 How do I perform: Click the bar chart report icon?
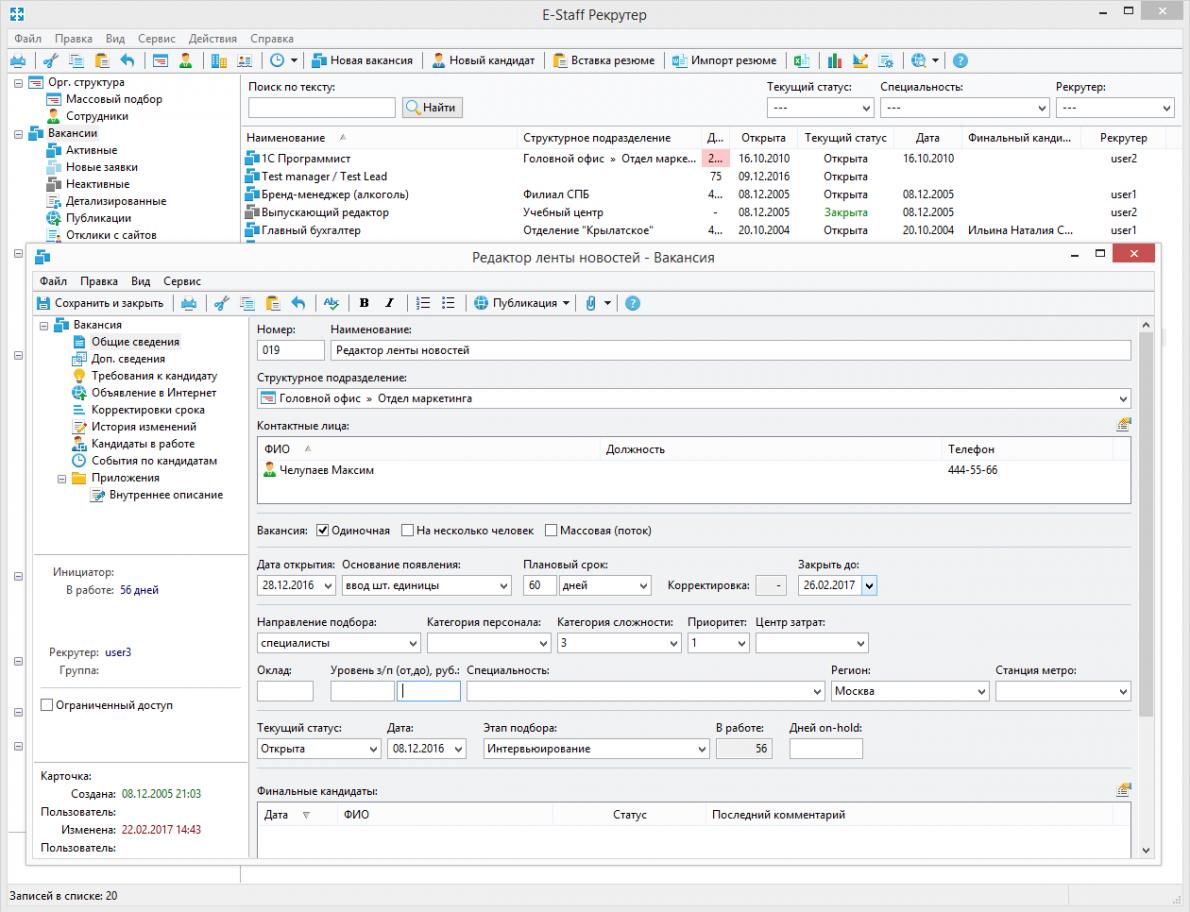(x=835, y=61)
